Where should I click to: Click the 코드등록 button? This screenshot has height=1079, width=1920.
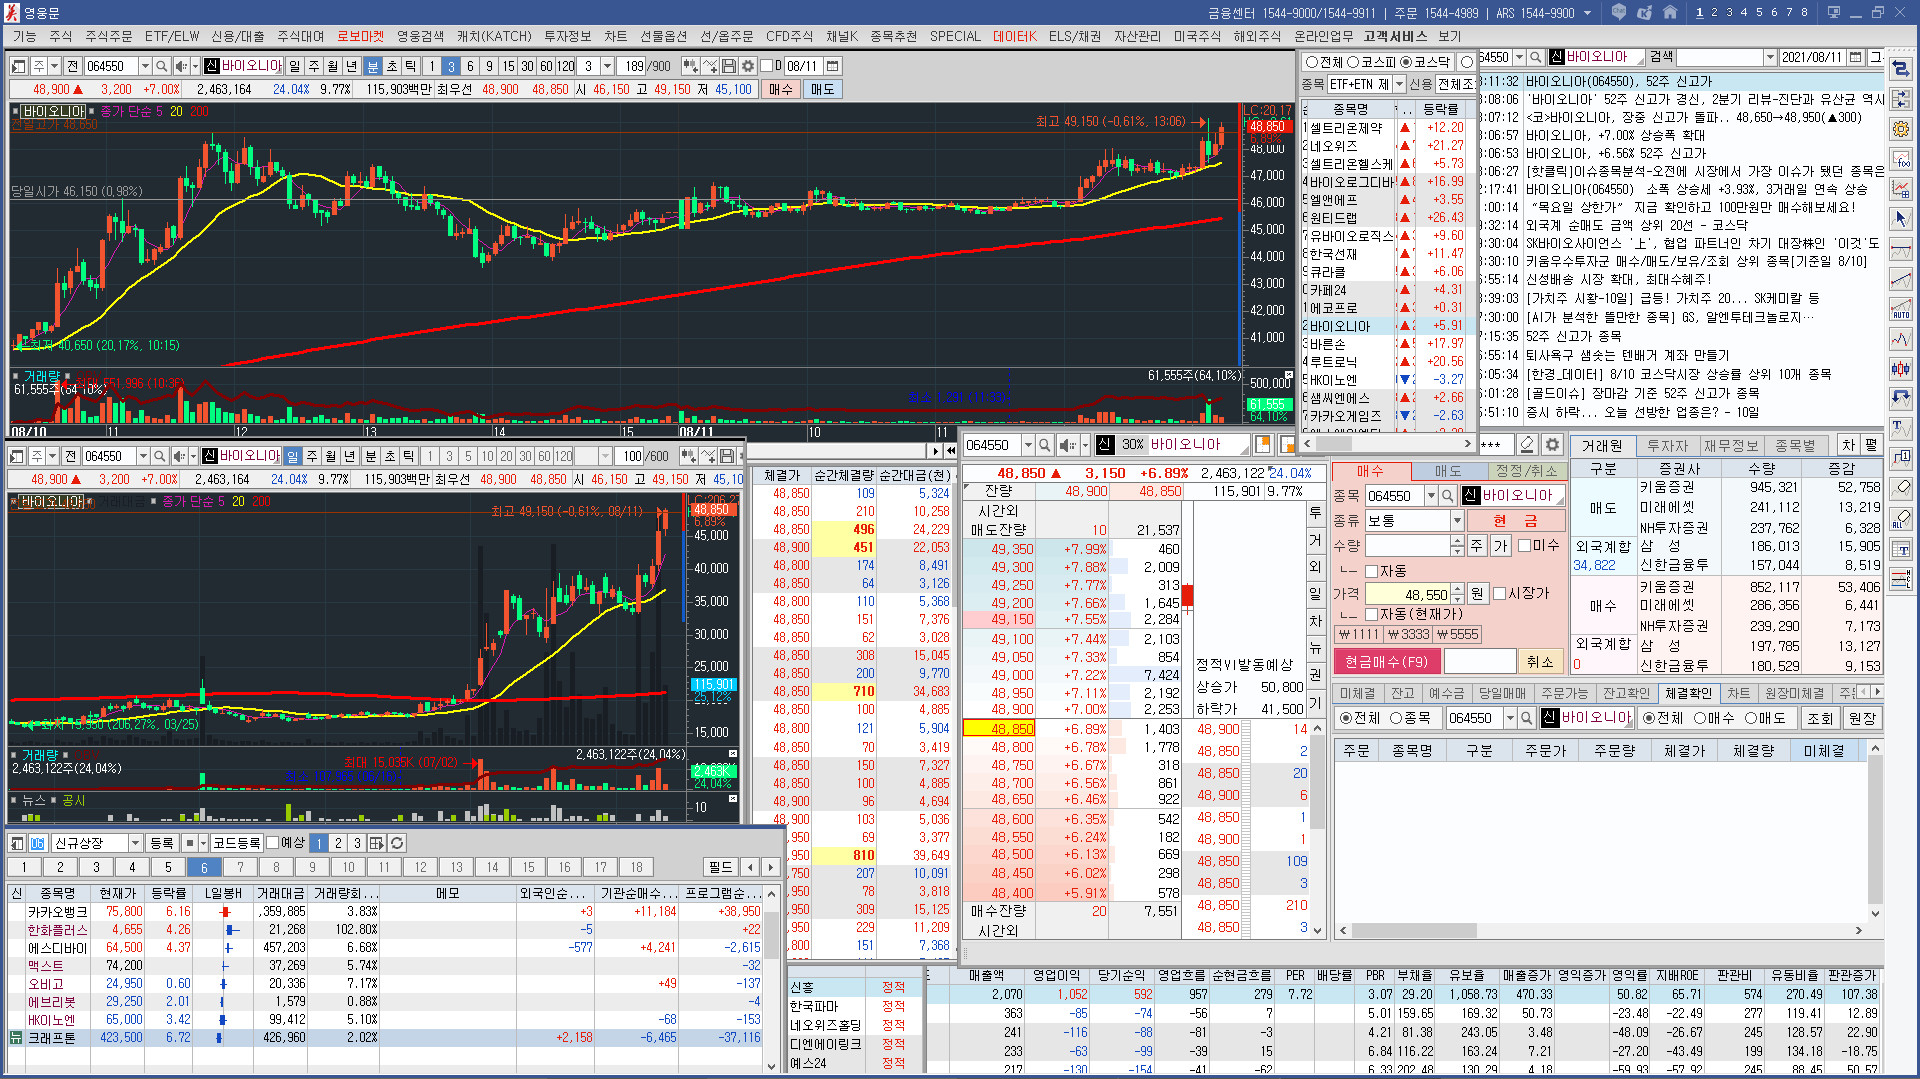tap(236, 843)
